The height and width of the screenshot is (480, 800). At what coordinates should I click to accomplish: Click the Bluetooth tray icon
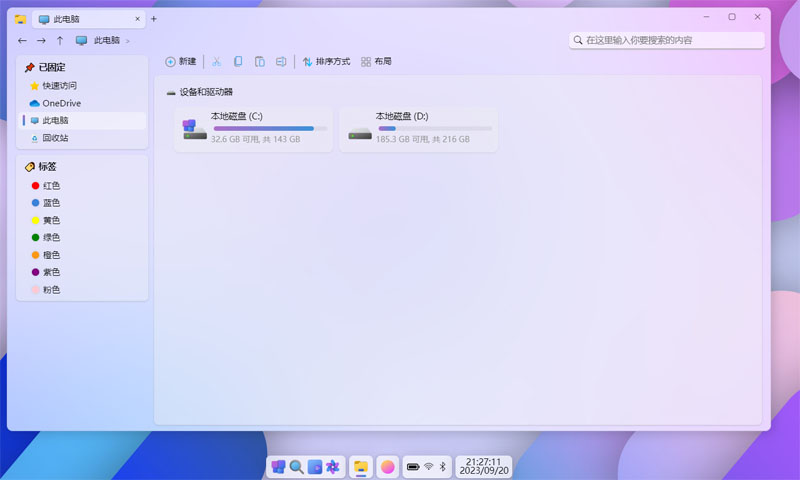(443, 467)
